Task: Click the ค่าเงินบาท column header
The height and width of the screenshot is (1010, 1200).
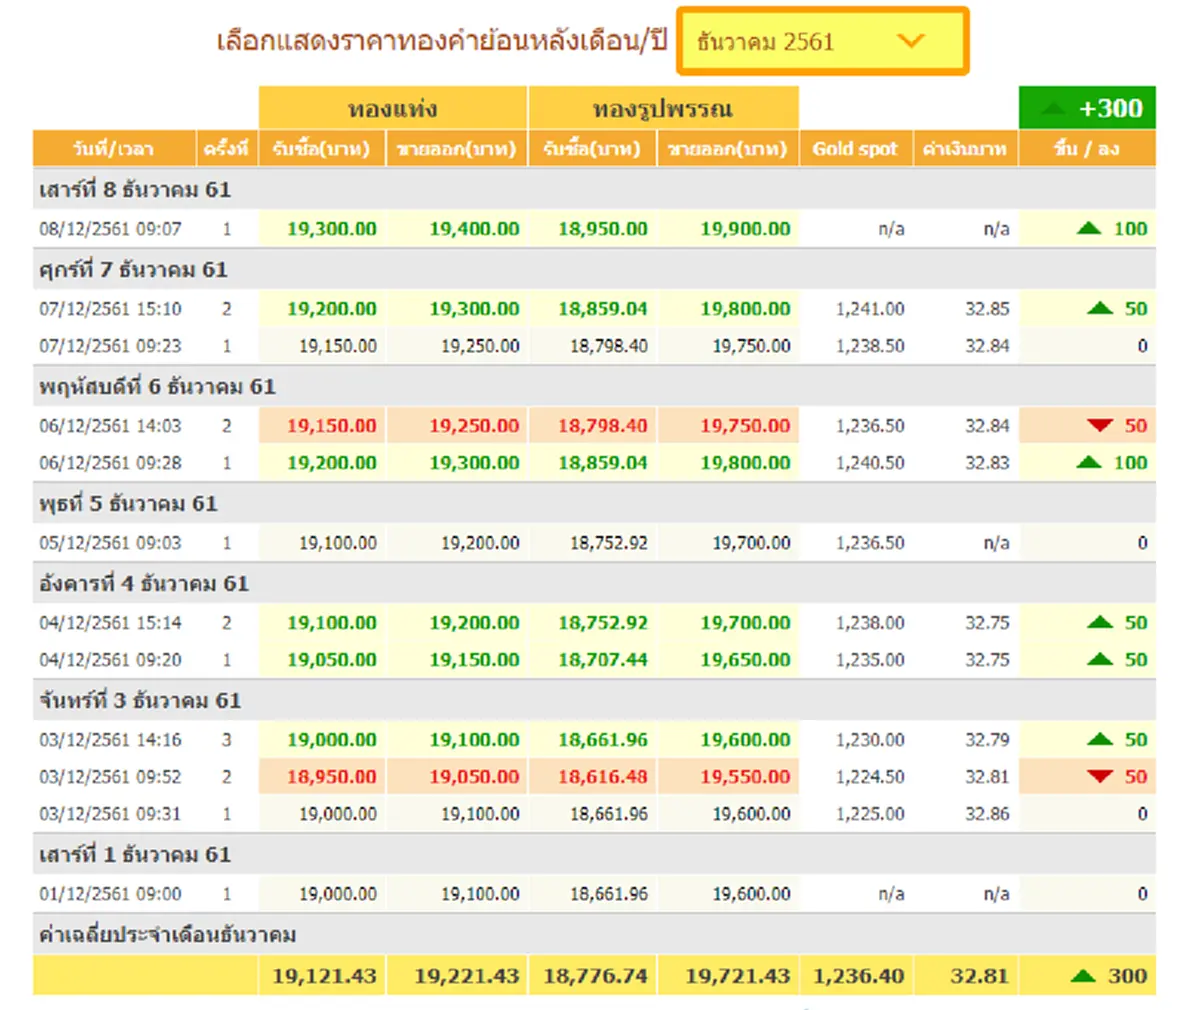Action: point(965,148)
